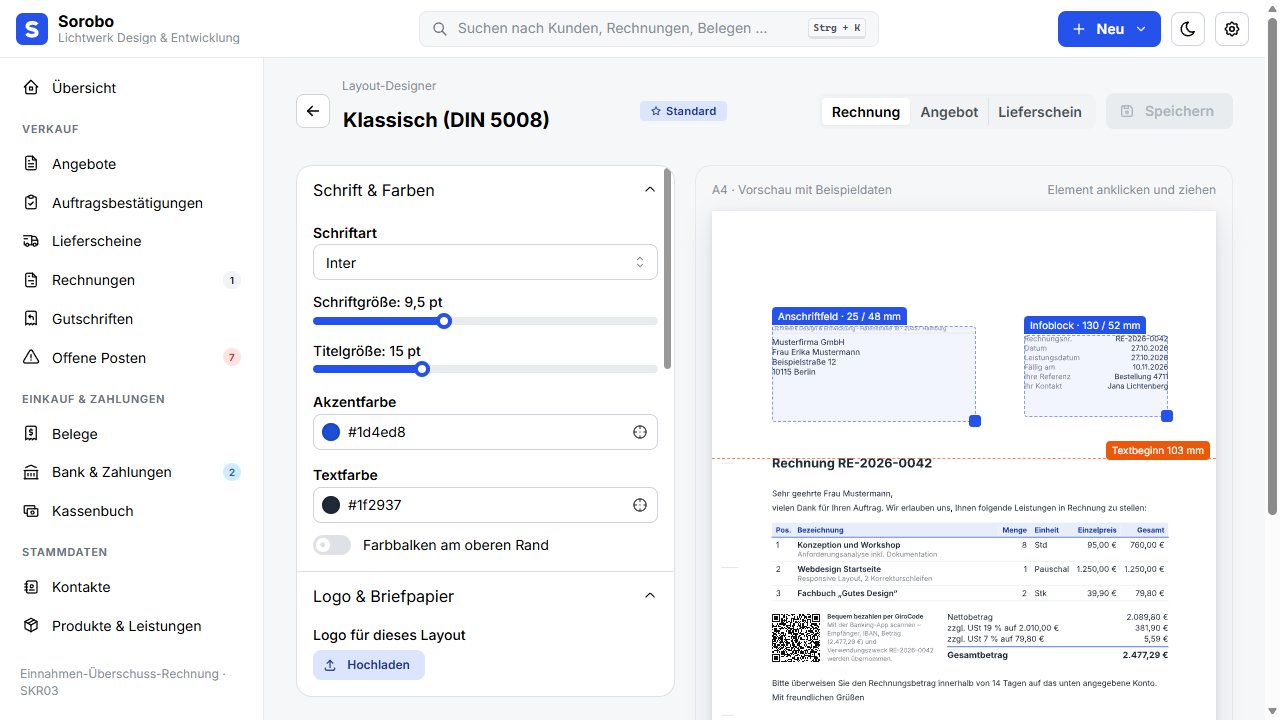Switch to the Lieferschein tab
This screenshot has width=1280, height=720.
[1040, 112]
